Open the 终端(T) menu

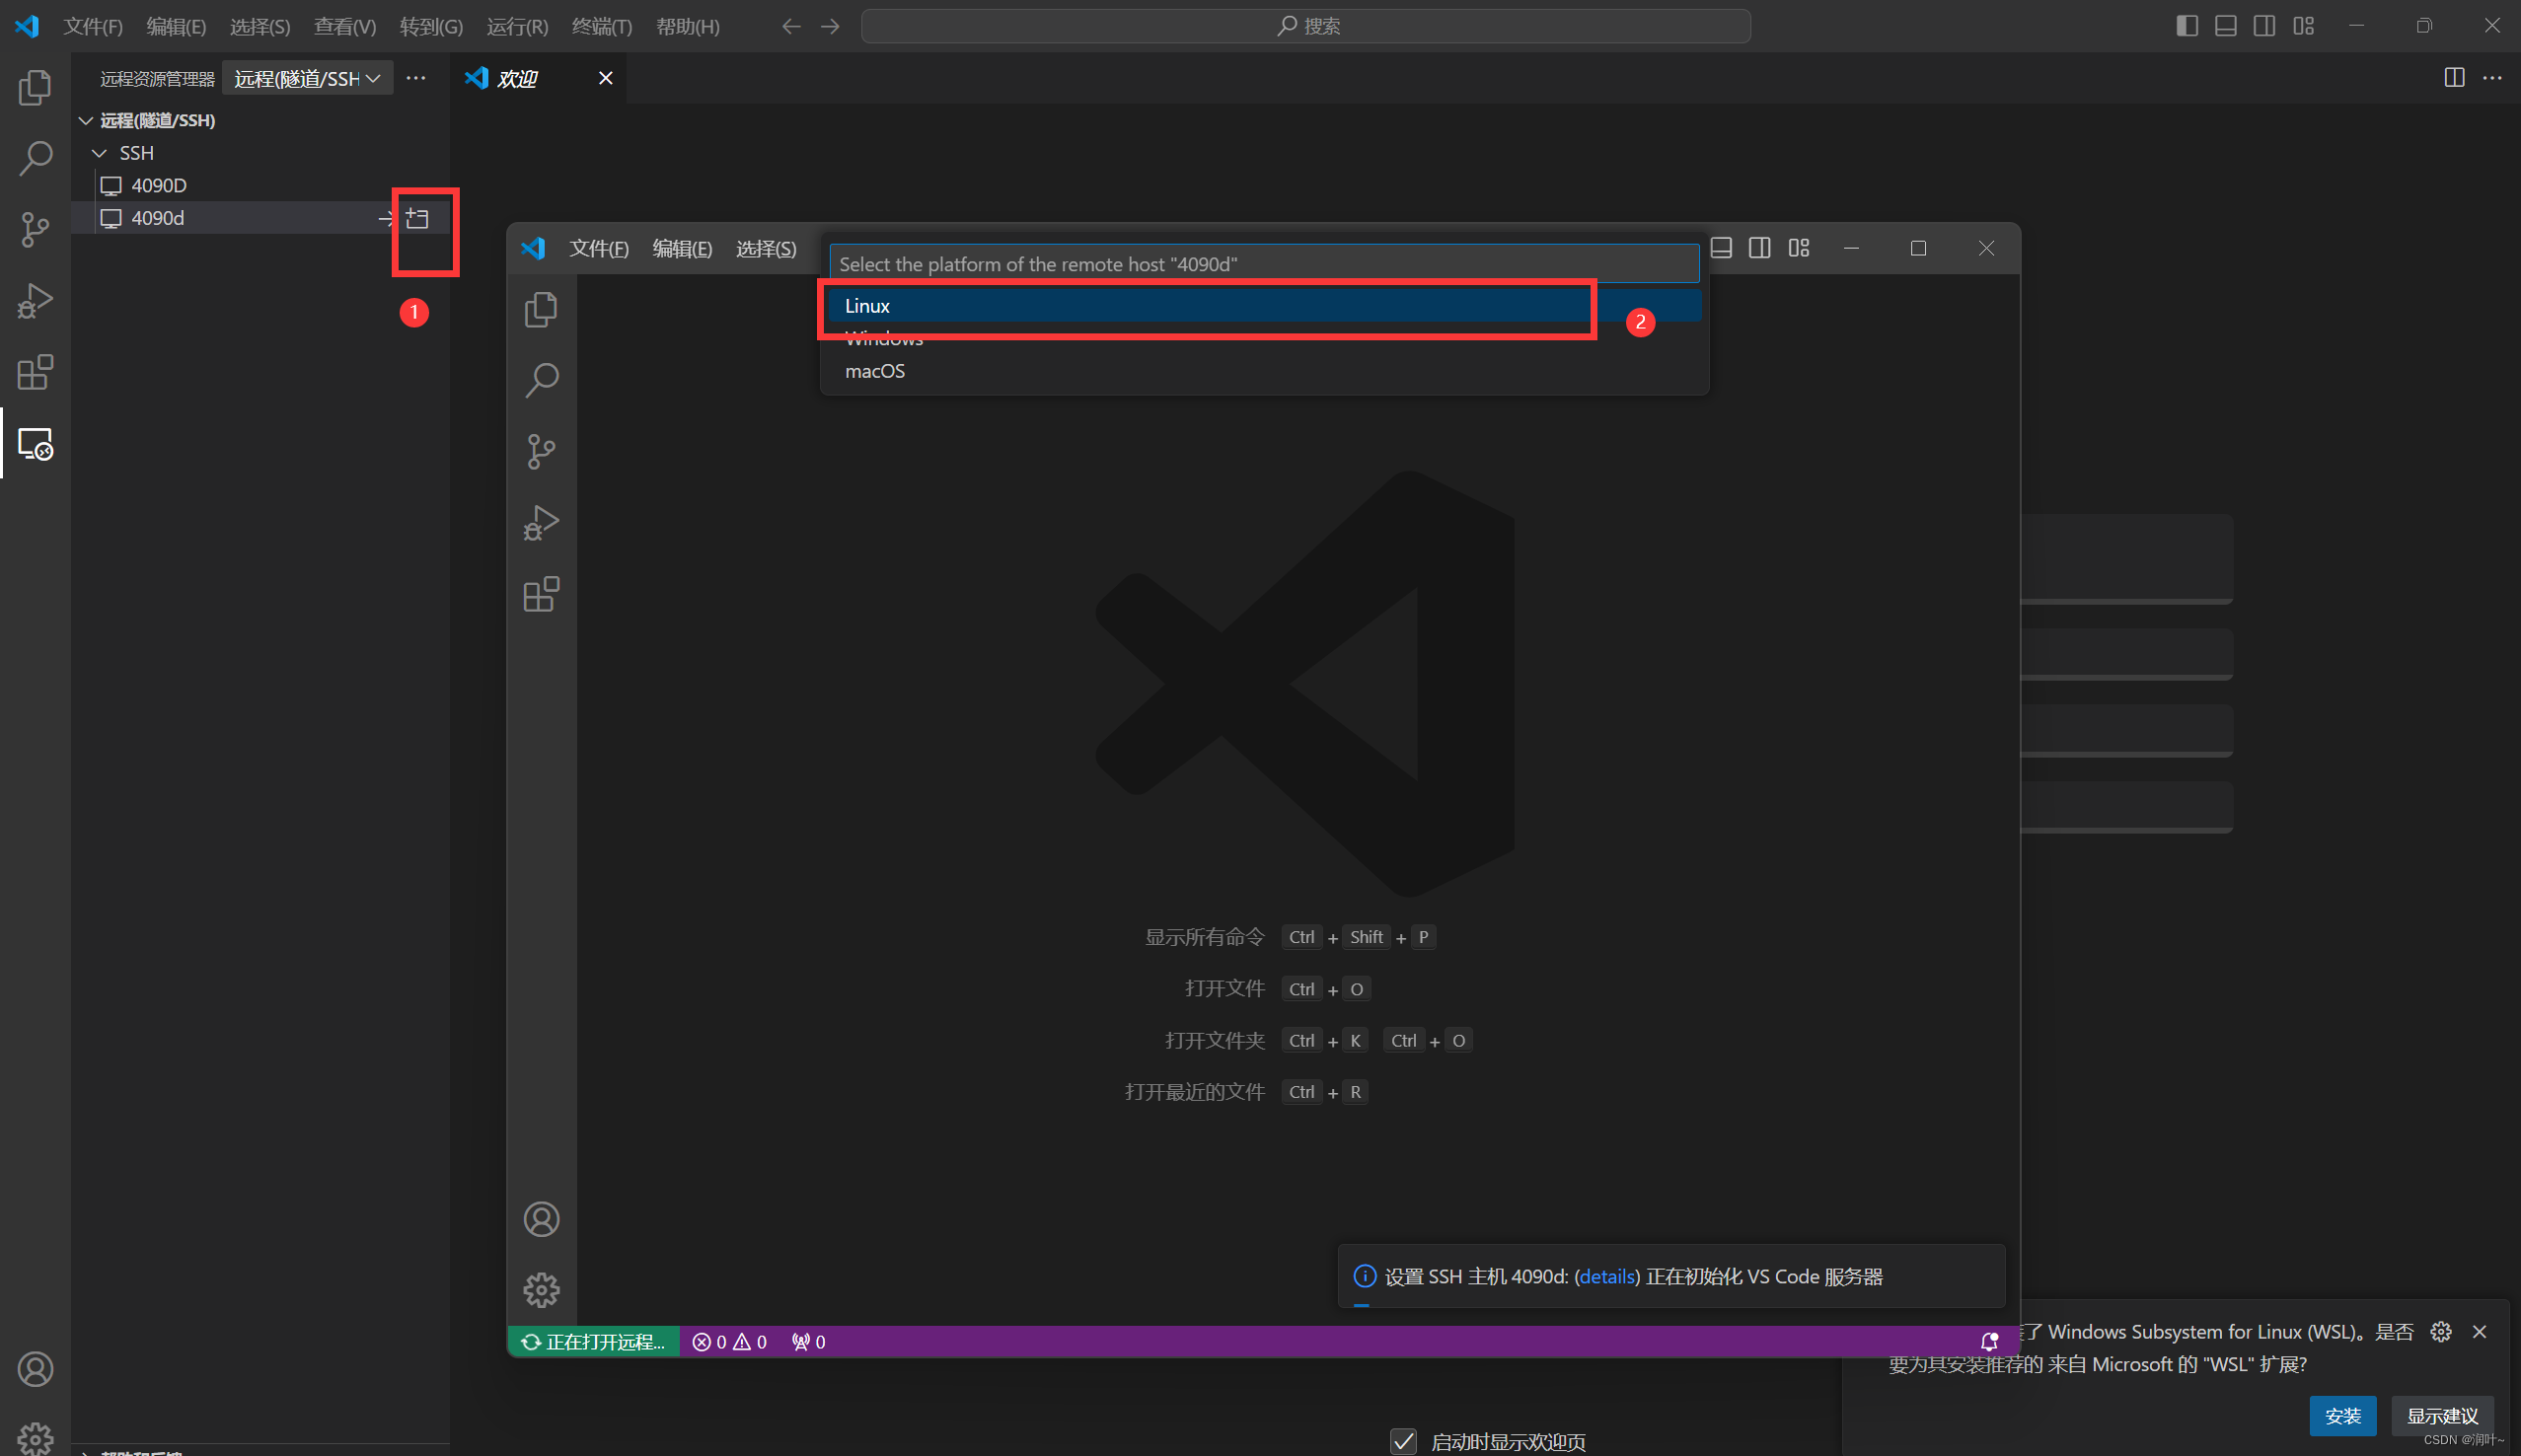coord(601,27)
